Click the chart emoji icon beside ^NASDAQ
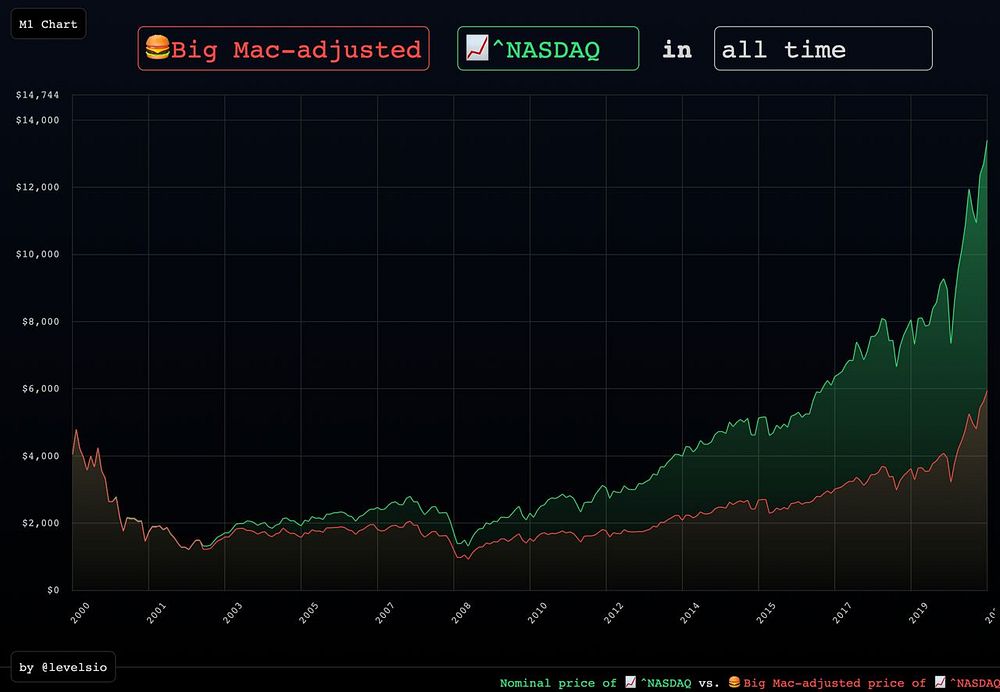 point(477,48)
